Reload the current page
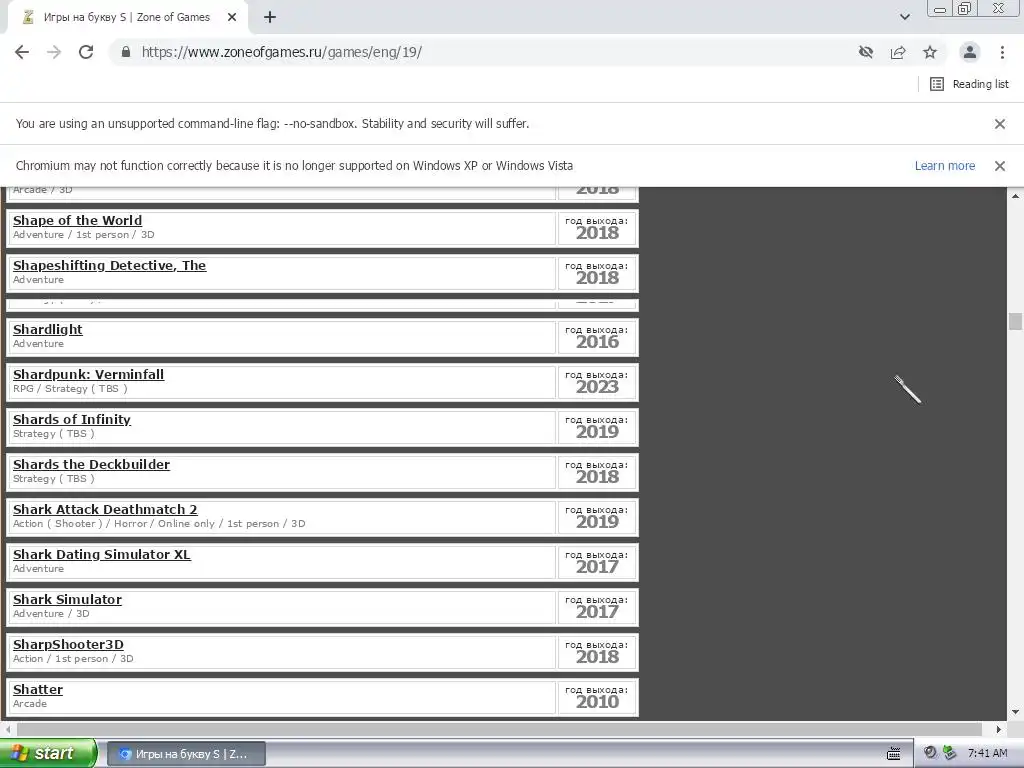The height and width of the screenshot is (768, 1024). click(86, 52)
